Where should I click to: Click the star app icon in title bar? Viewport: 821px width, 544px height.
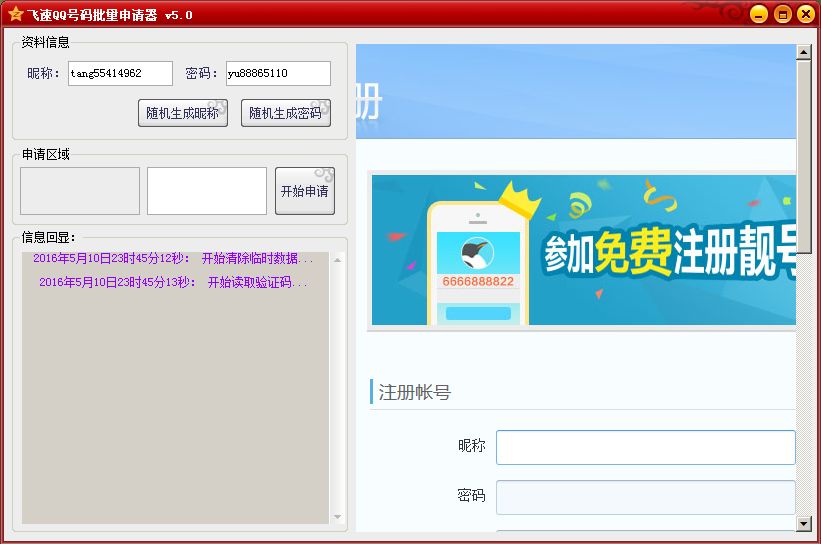(x=16, y=14)
